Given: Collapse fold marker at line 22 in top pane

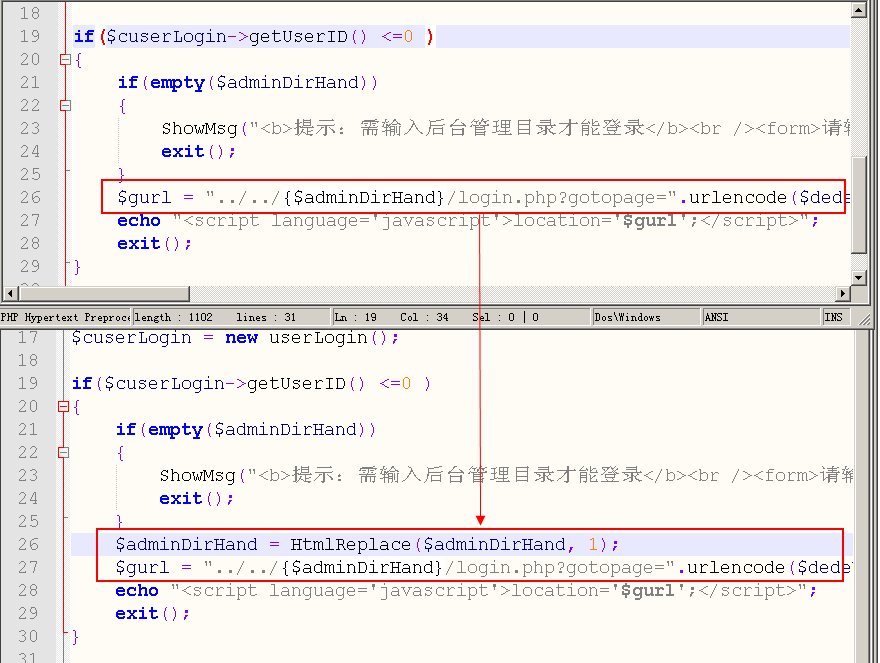Looking at the screenshot, I should click(x=66, y=105).
